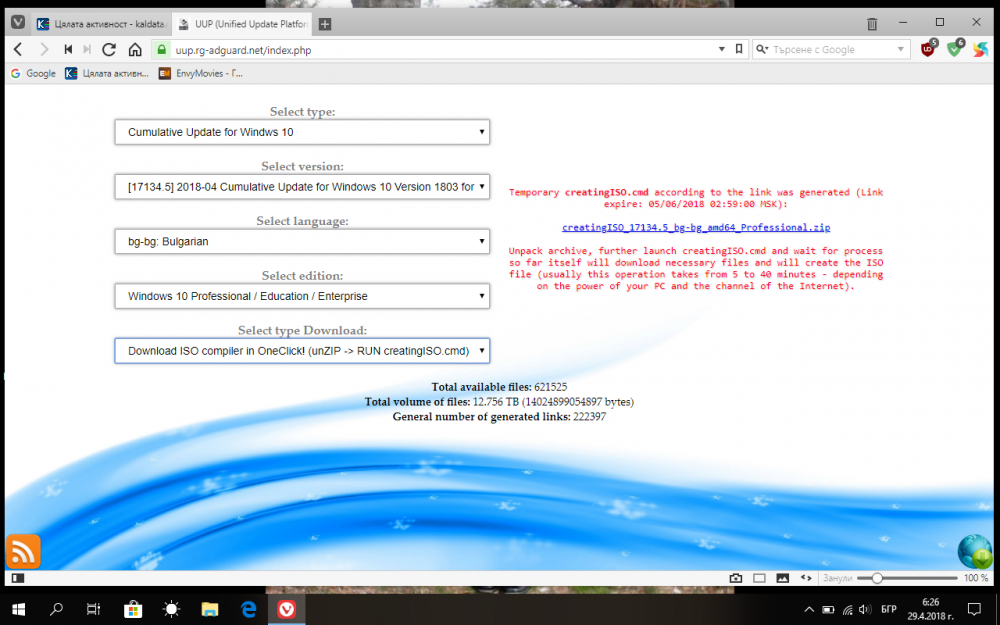Click the green secure padlock icon
Viewport: 1000px width, 625px height.
pos(161,49)
